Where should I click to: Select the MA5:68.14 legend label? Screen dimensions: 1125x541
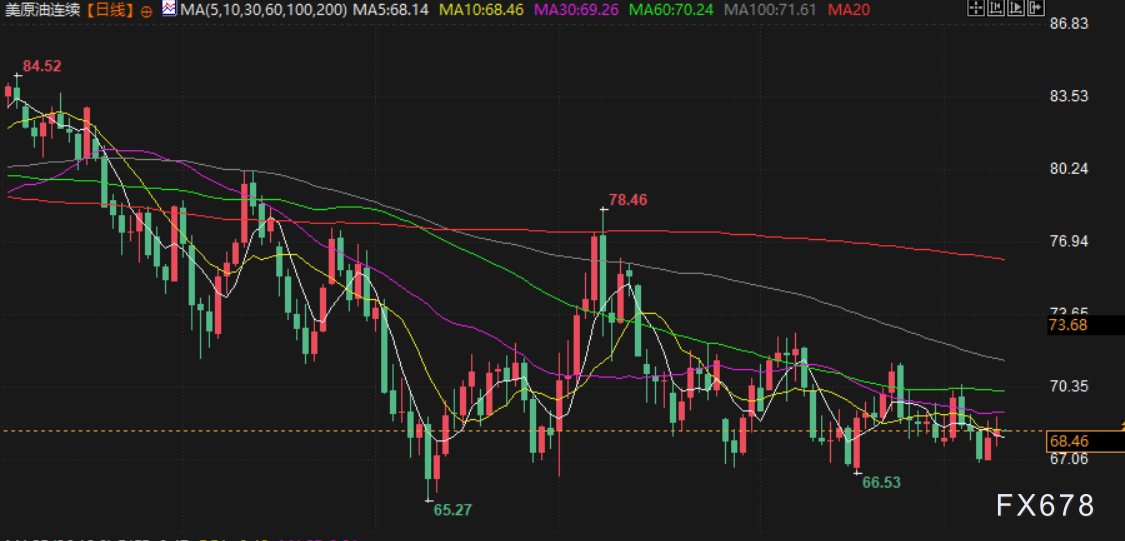(x=392, y=11)
